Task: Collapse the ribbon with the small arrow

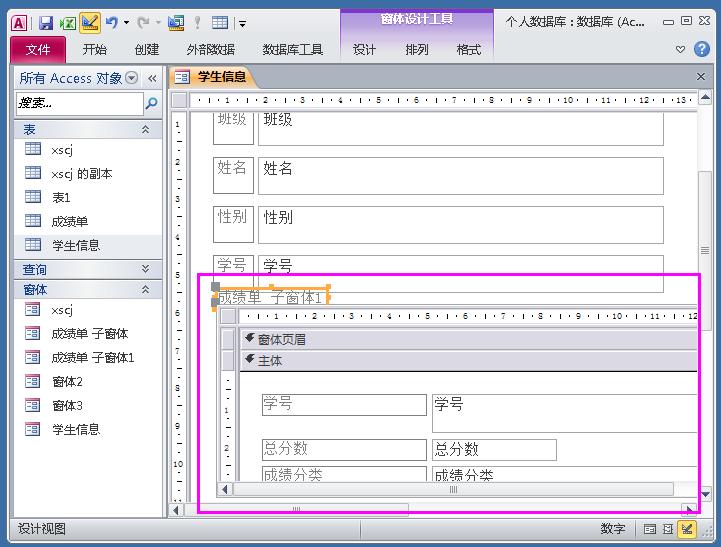Action: [681, 49]
